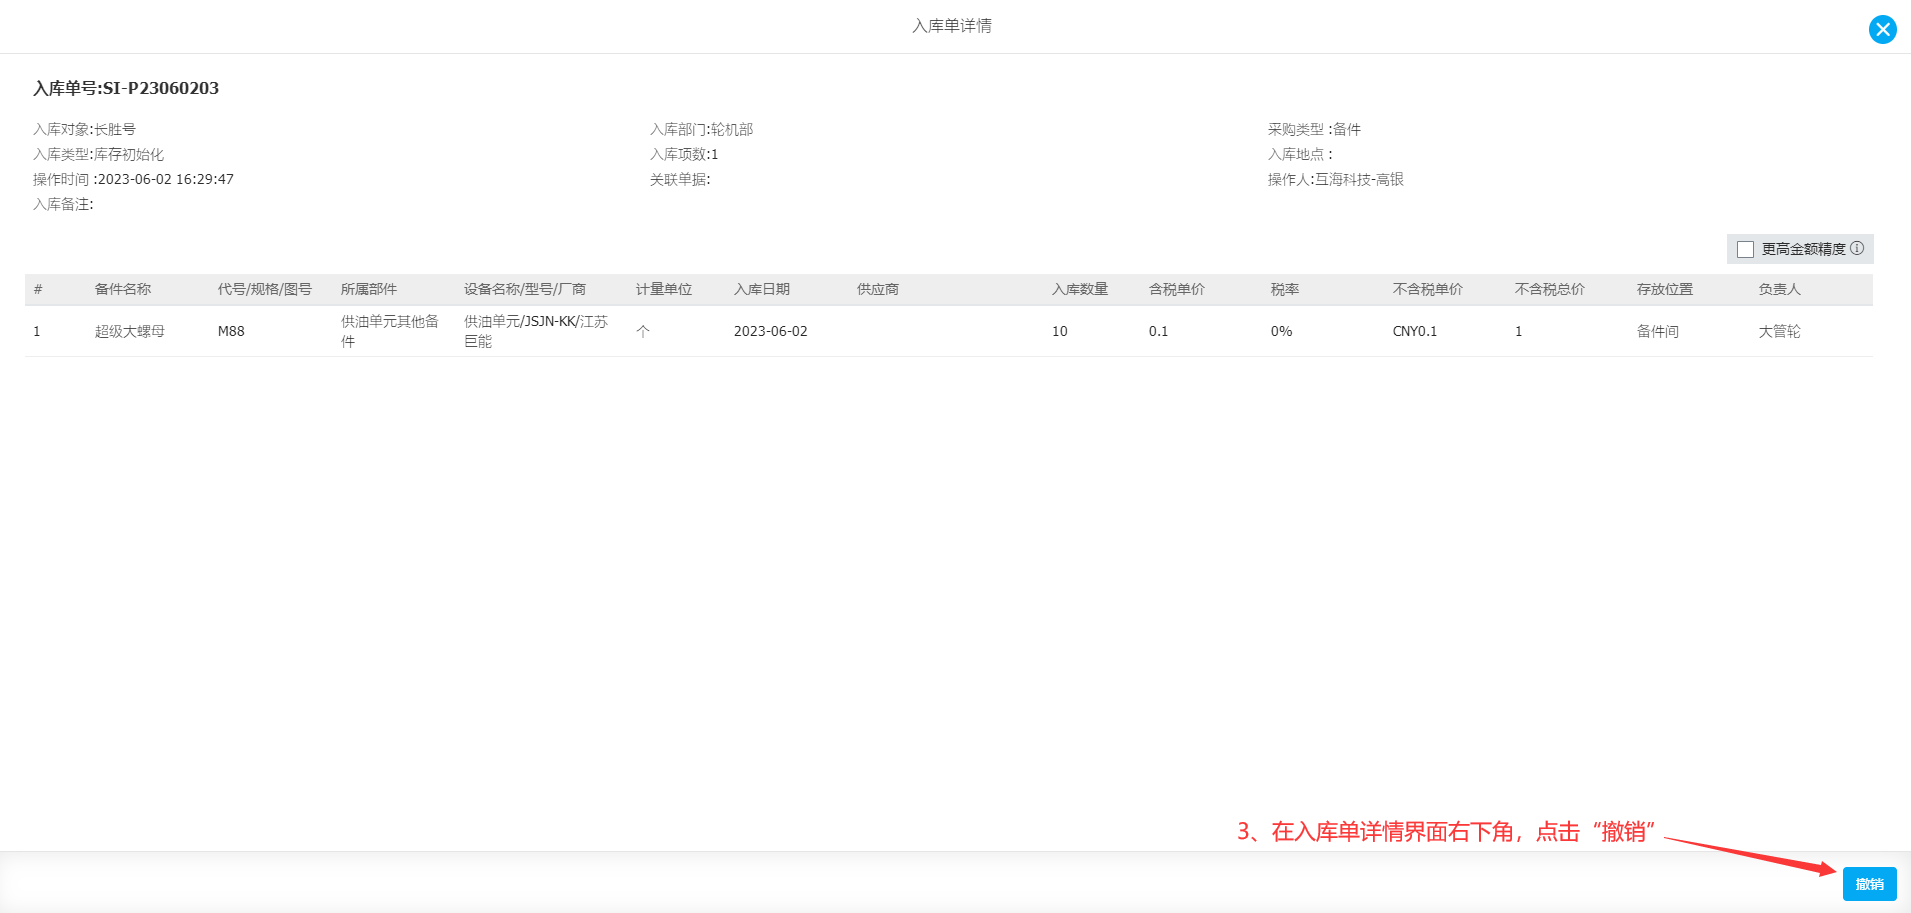The width and height of the screenshot is (1911, 913).
Task: Click the 入库部门:轮机部 field
Action: coord(701,129)
